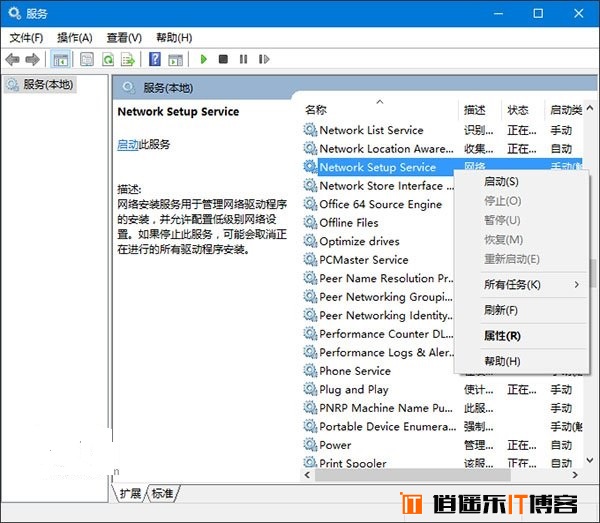Image resolution: width=600 pixels, height=523 pixels.
Task: Click the vertical scrollbar down arrow
Action: click(x=590, y=460)
